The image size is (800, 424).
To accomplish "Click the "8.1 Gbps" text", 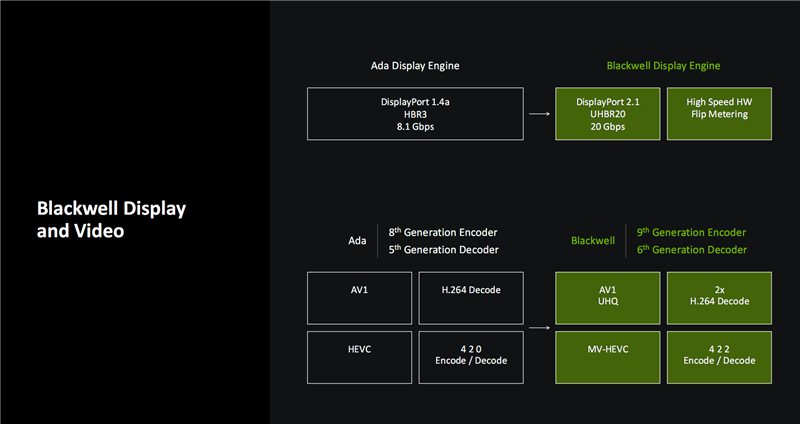I will click(415, 127).
